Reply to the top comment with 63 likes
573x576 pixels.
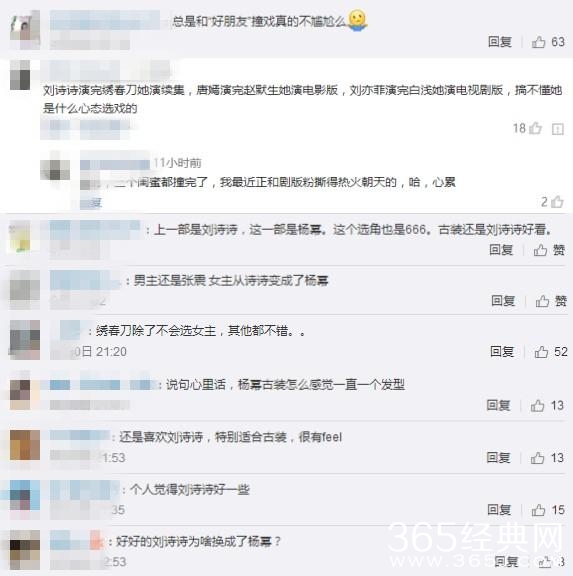pyautogui.click(x=500, y=42)
